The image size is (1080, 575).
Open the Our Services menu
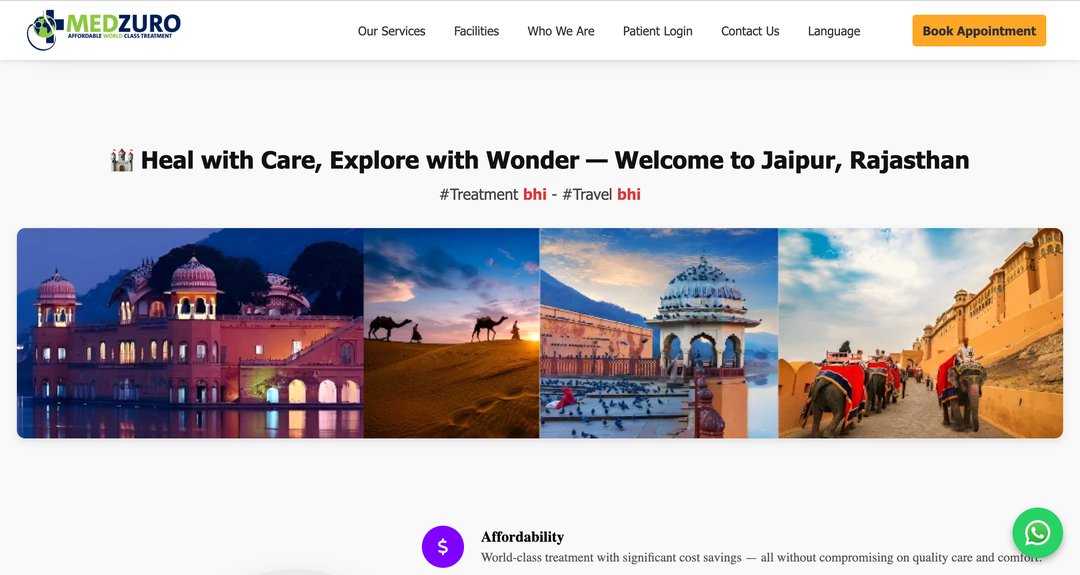tap(391, 31)
